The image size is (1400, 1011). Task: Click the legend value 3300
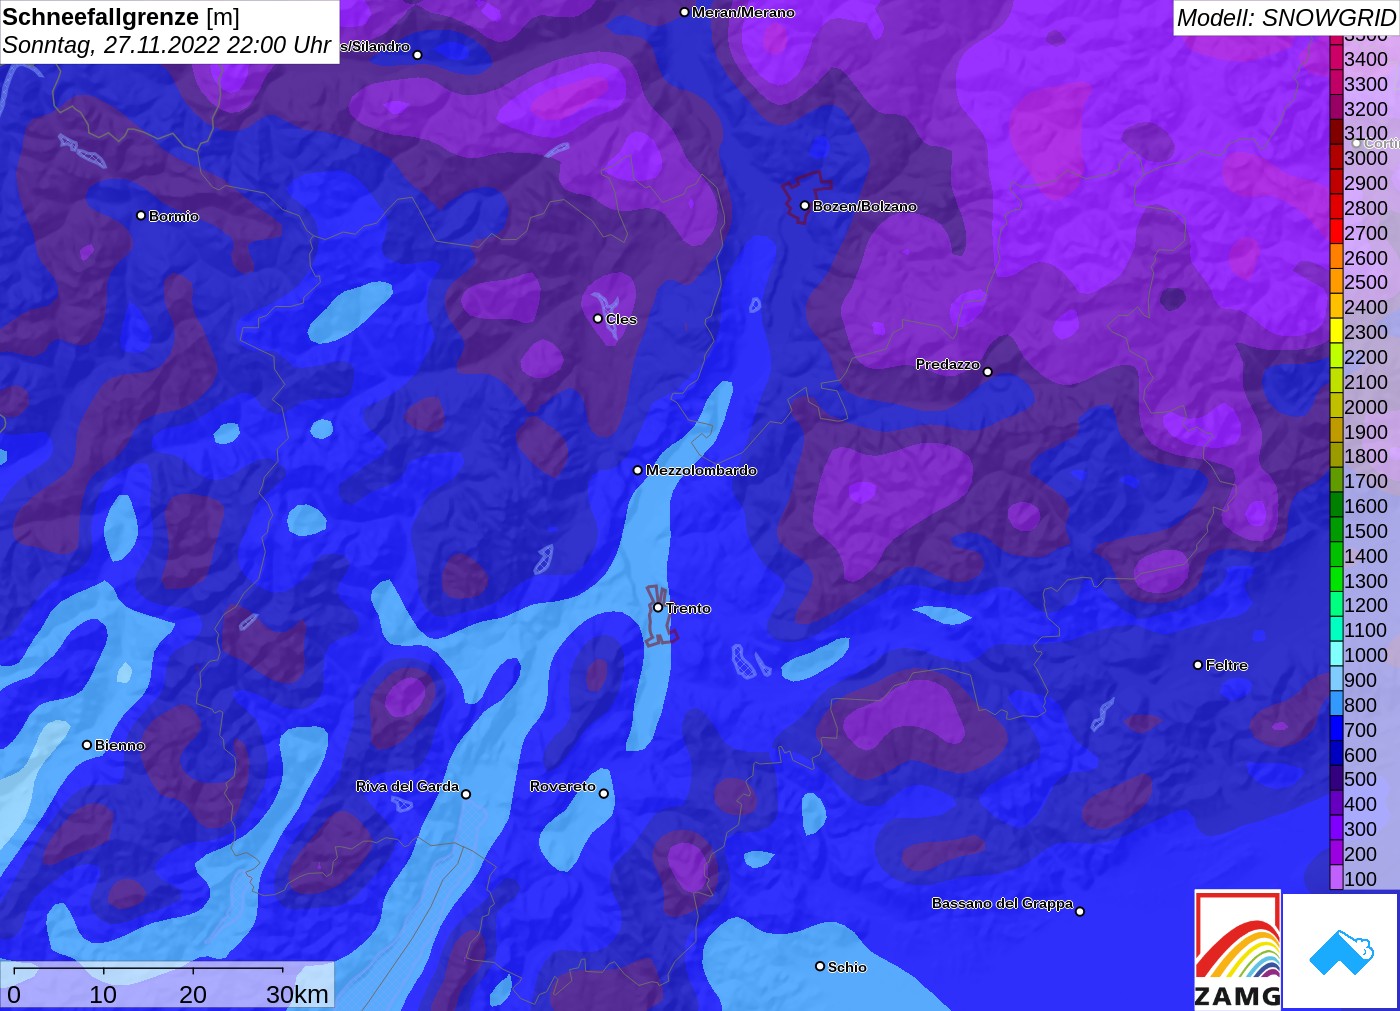point(1366,83)
